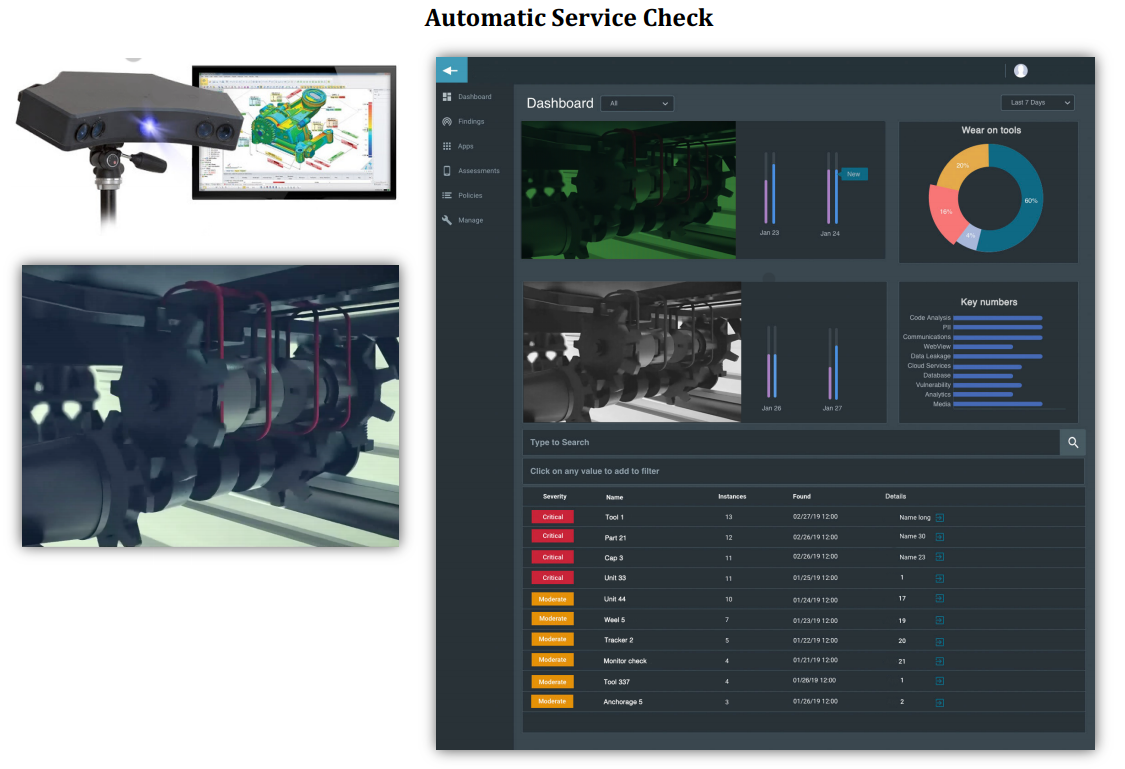Click the Findings fingerprint icon in sidebar
This screenshot has width=1125, height=769.
click(x=447, y=122)
